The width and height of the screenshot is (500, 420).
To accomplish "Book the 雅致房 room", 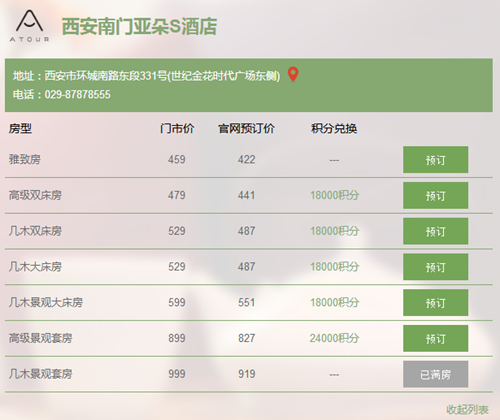I will click(x=435, y=160).
